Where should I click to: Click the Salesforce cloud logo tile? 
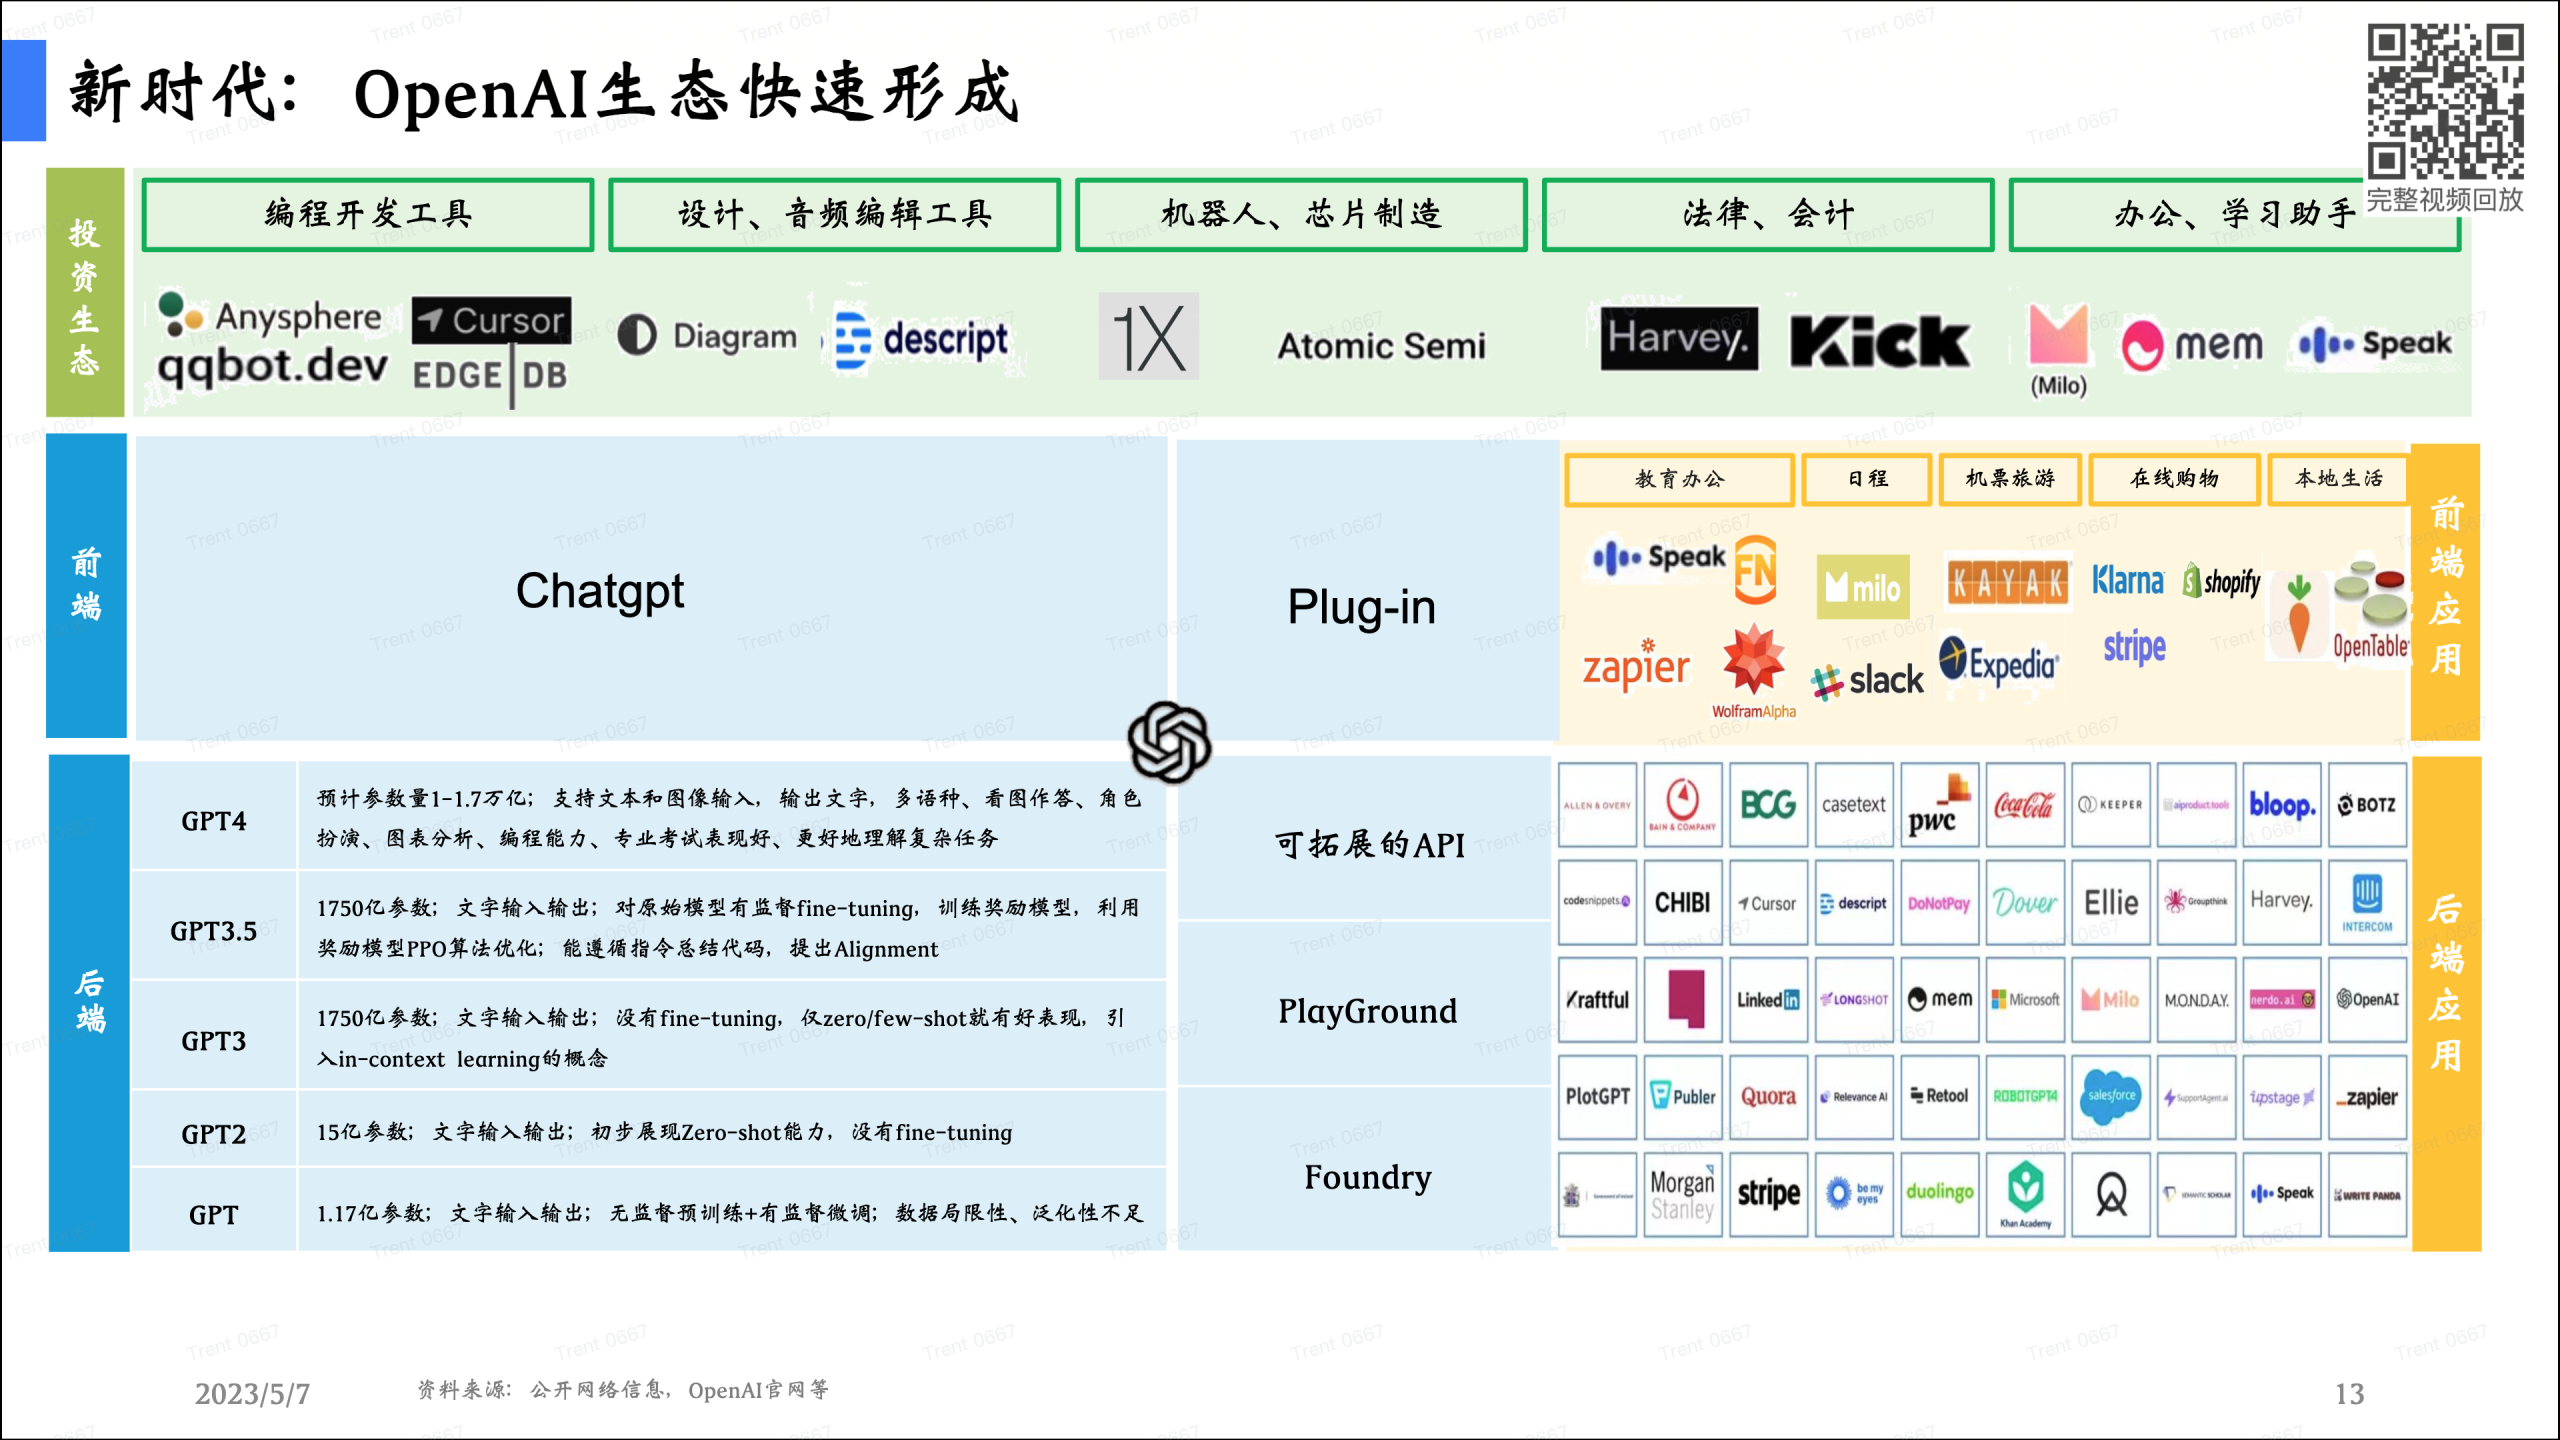[x=2111, y=1097]
